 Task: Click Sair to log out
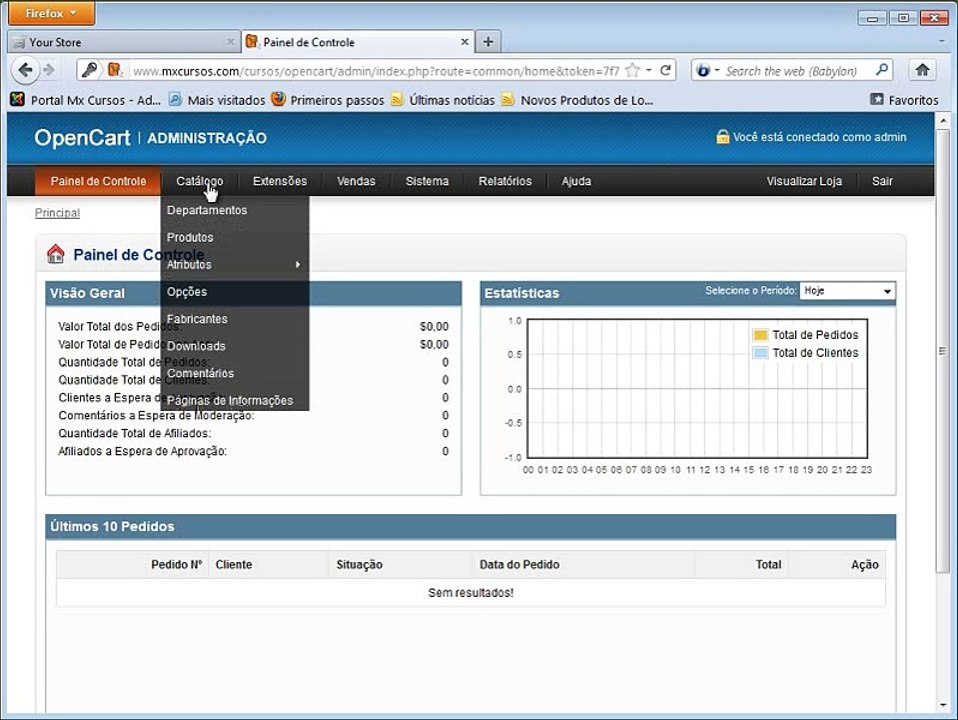click(x=882, y=181)
